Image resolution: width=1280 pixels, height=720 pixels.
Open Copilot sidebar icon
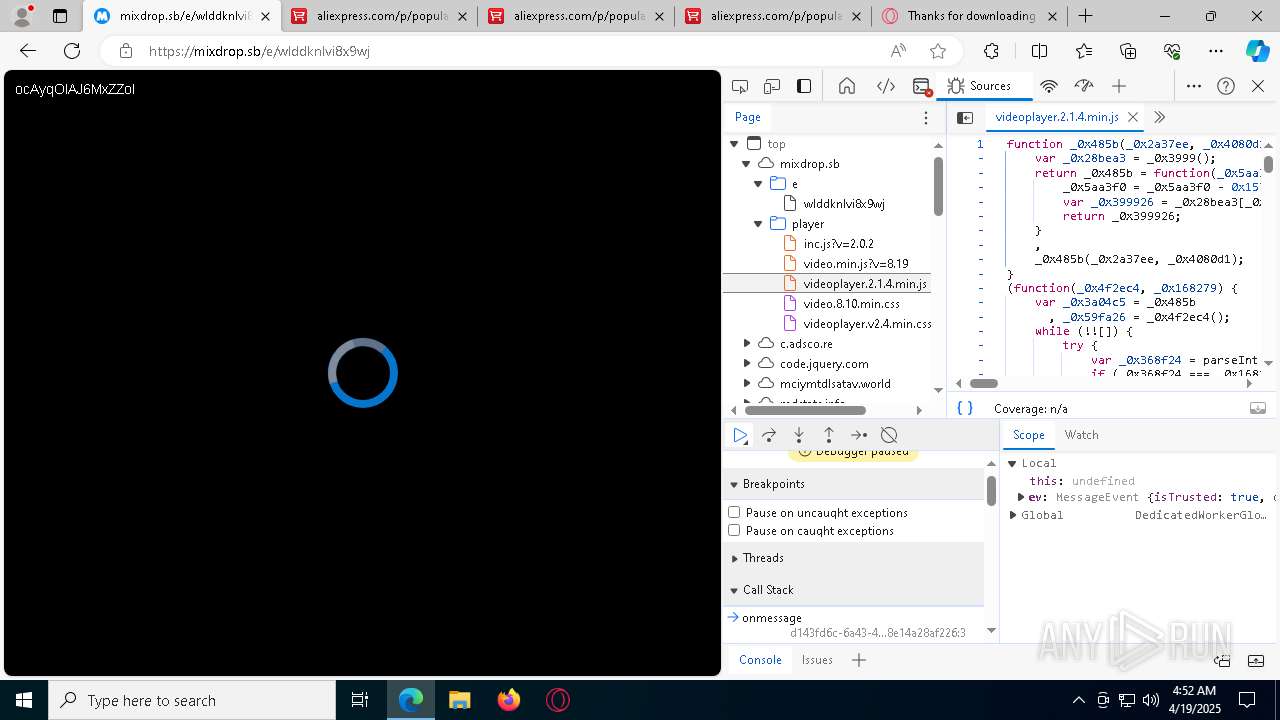(1256, 51)
